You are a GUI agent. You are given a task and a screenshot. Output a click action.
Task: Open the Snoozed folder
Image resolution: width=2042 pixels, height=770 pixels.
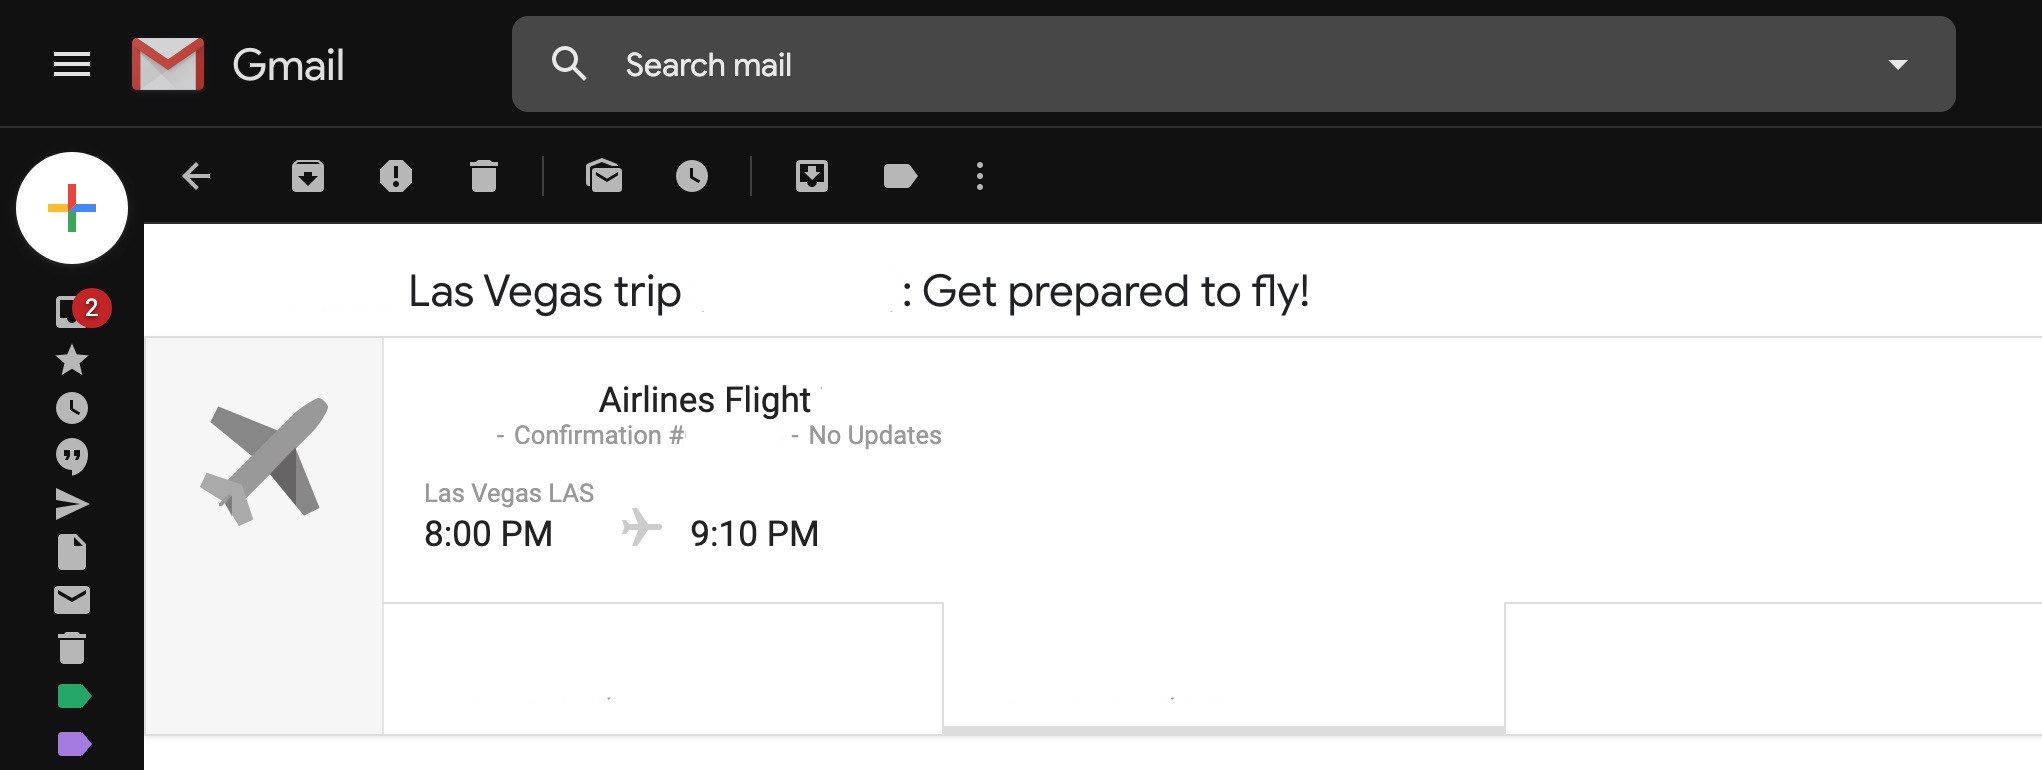coord(71,408)
